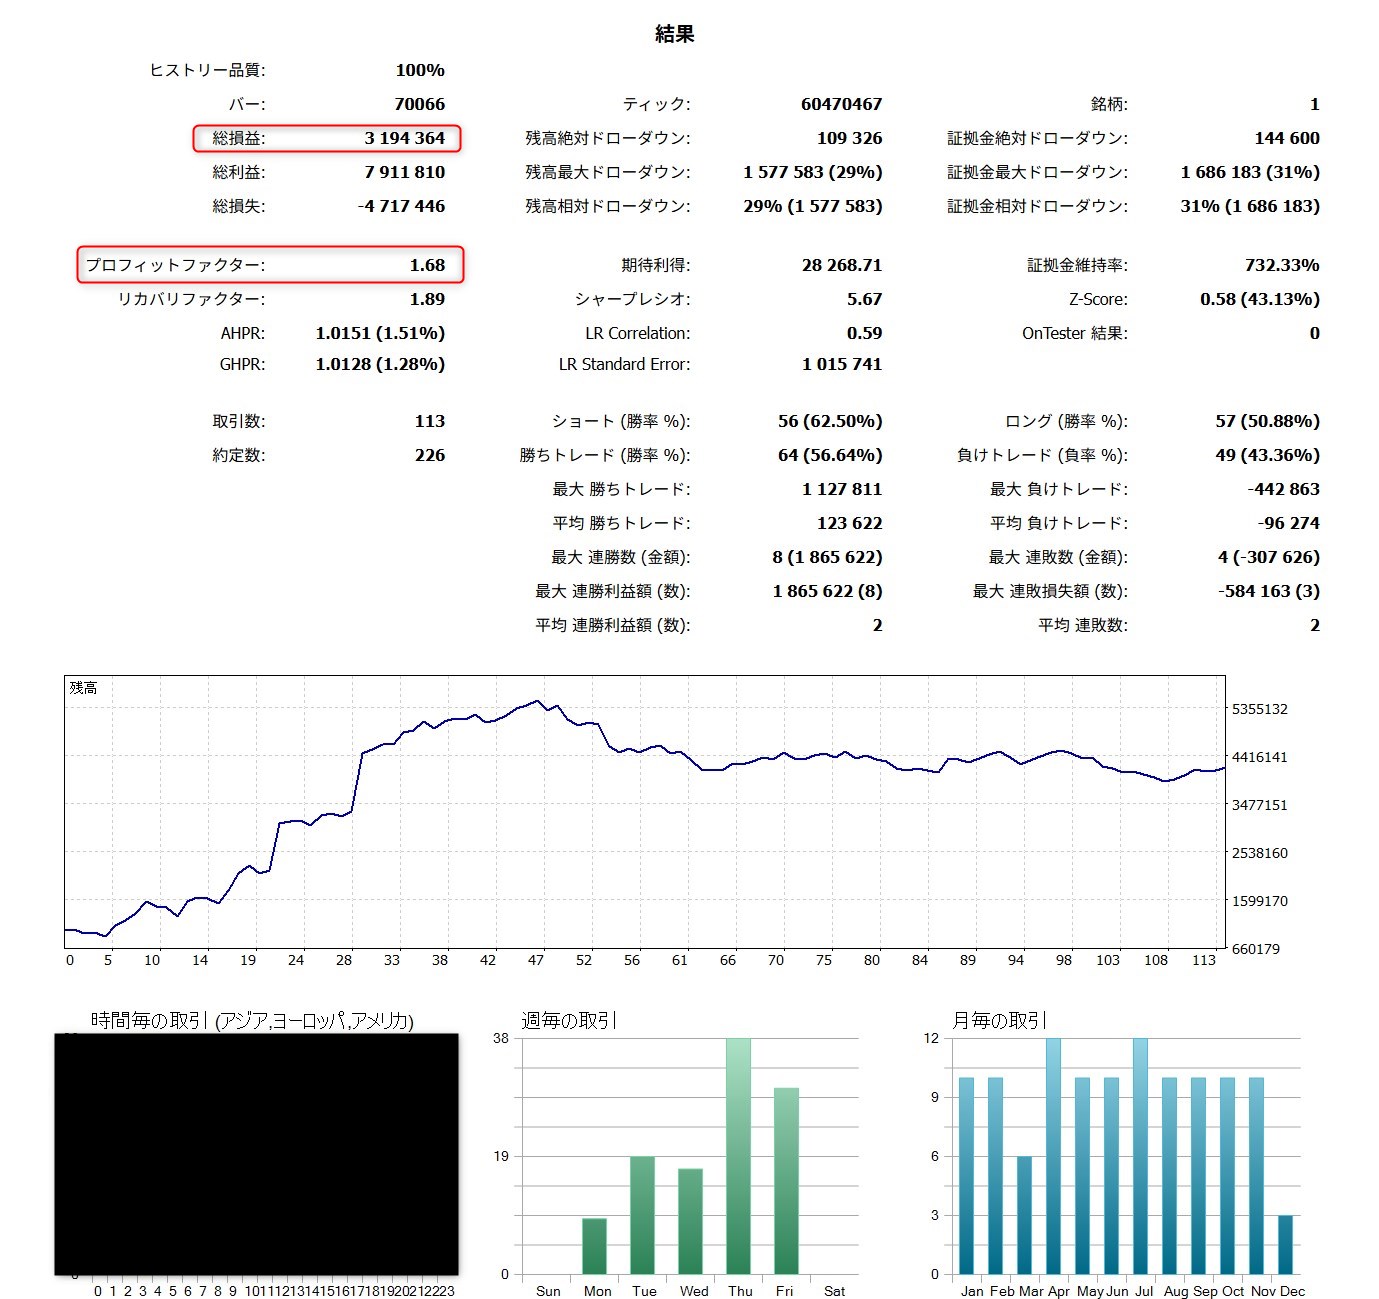Click the 最大 負けトレード value -442 863
The height and width of the screenshot is (1299, 1379).
(x=1283, y=489)
